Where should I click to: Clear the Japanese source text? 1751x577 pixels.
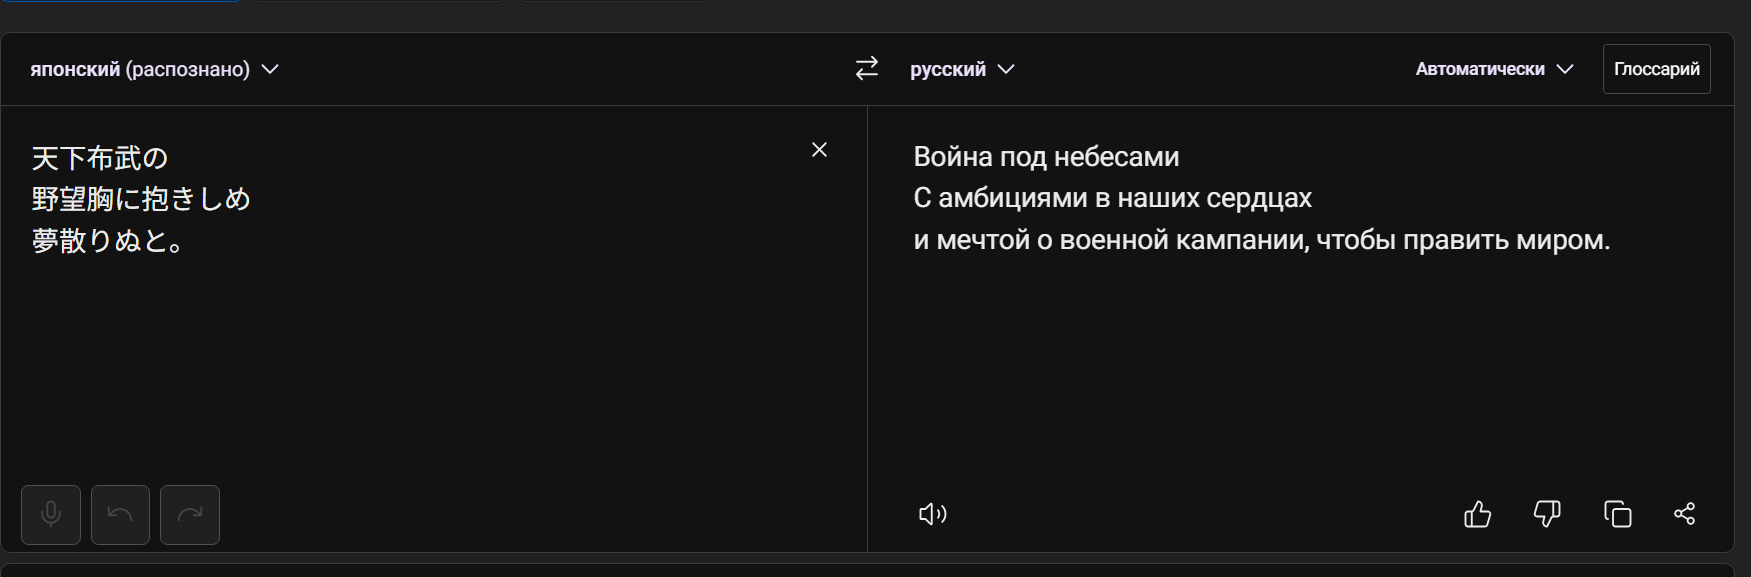pyautogui.click(x=819, y=150)
